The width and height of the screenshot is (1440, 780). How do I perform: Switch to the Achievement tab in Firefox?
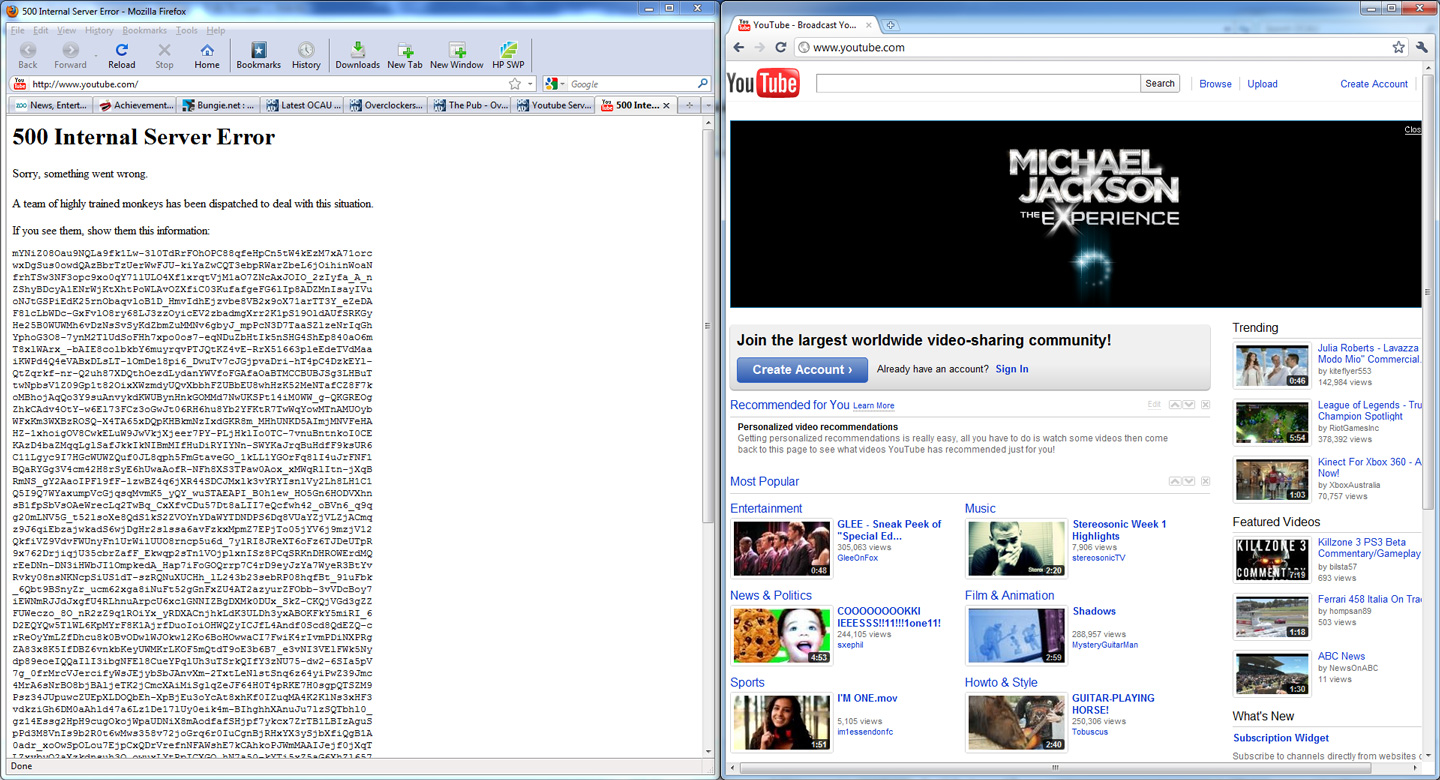(134, 105)
